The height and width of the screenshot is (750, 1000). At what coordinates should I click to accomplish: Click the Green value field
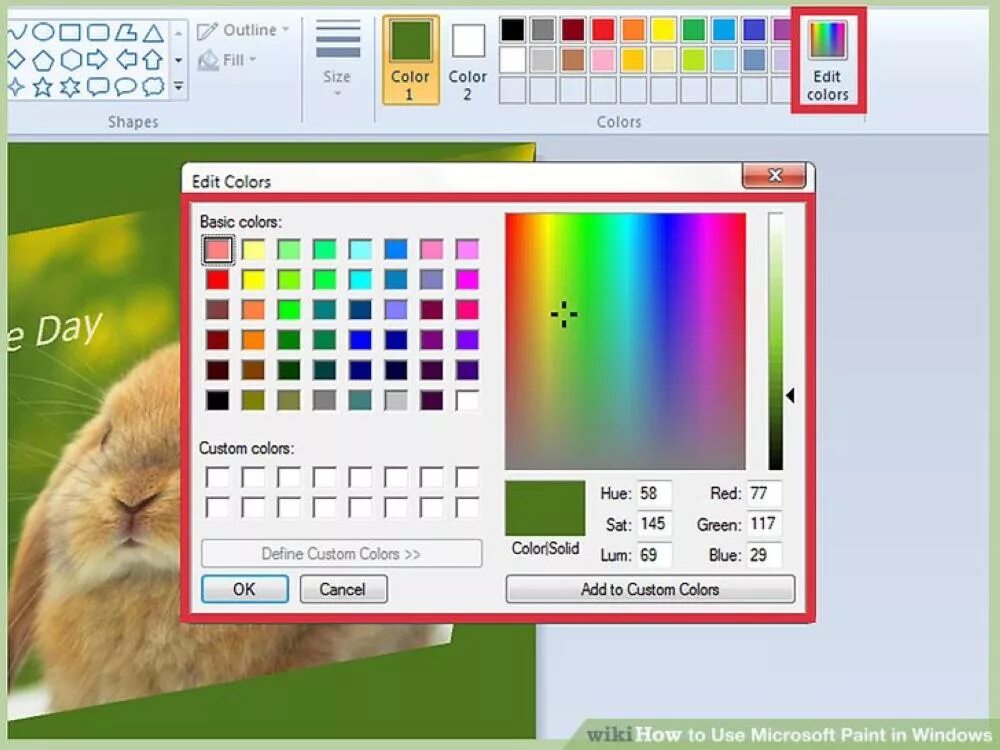tap(764, 524)
